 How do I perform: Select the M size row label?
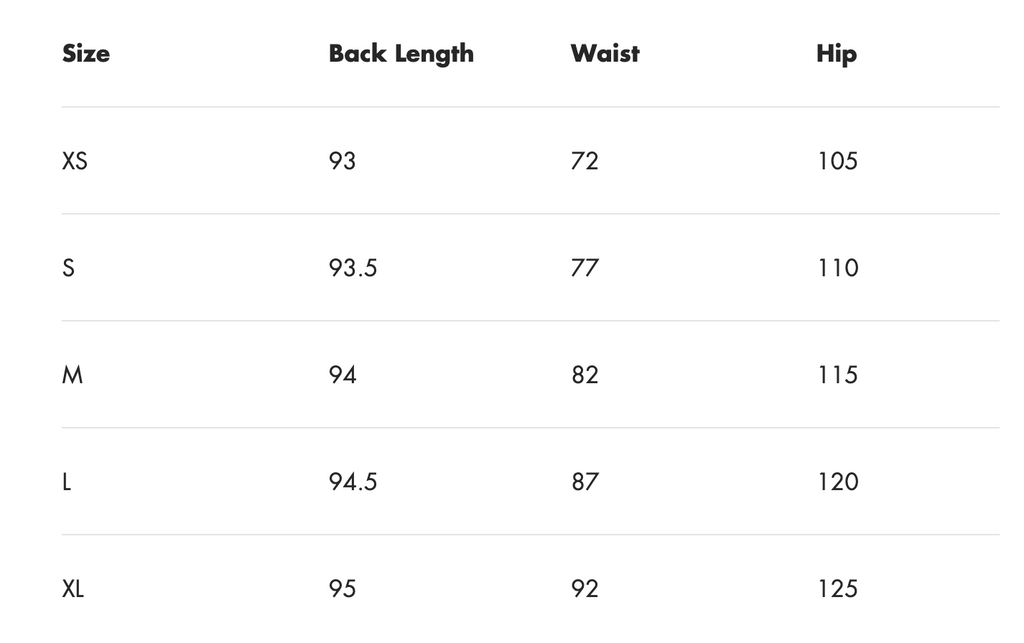point(72,375)
